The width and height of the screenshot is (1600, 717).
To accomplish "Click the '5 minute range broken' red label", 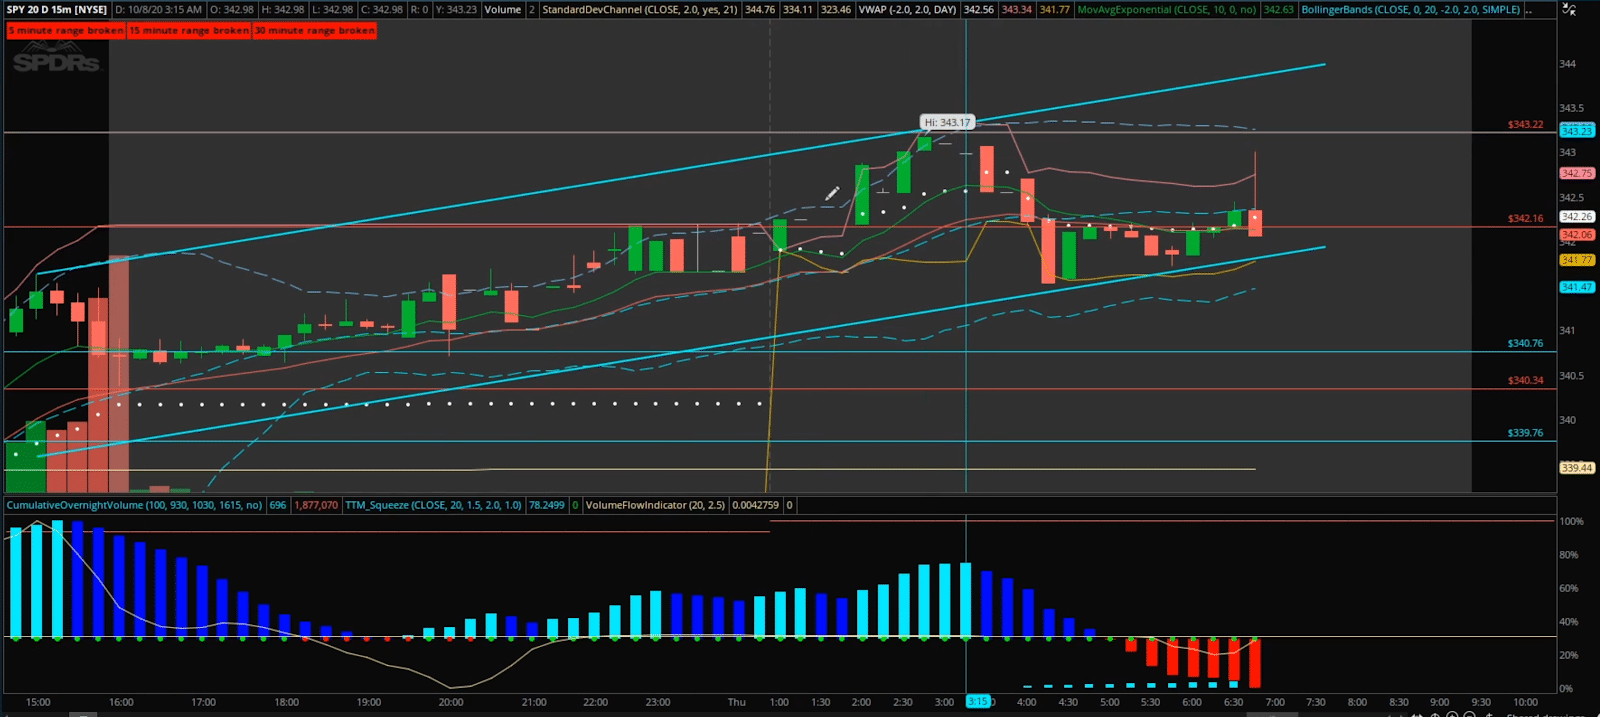I will [66, 31].
